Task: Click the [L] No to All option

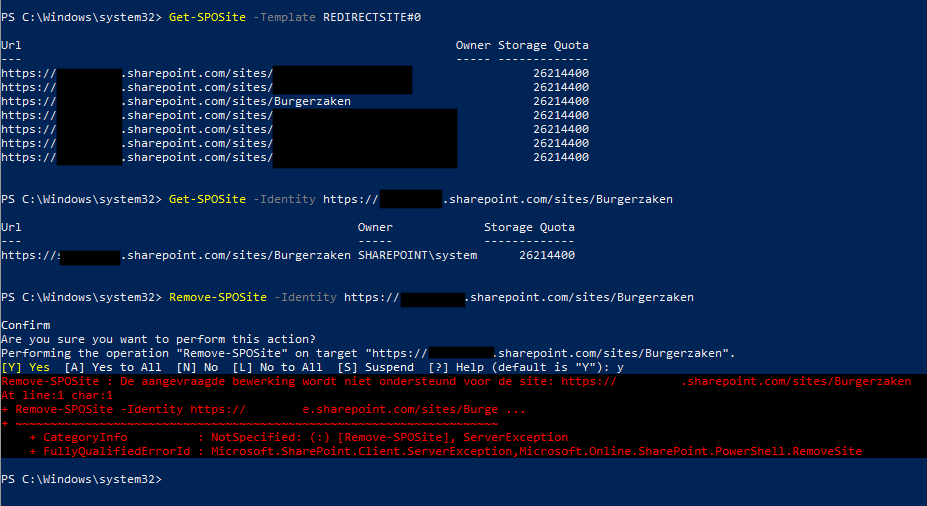Action: click(x=277, y=367)
